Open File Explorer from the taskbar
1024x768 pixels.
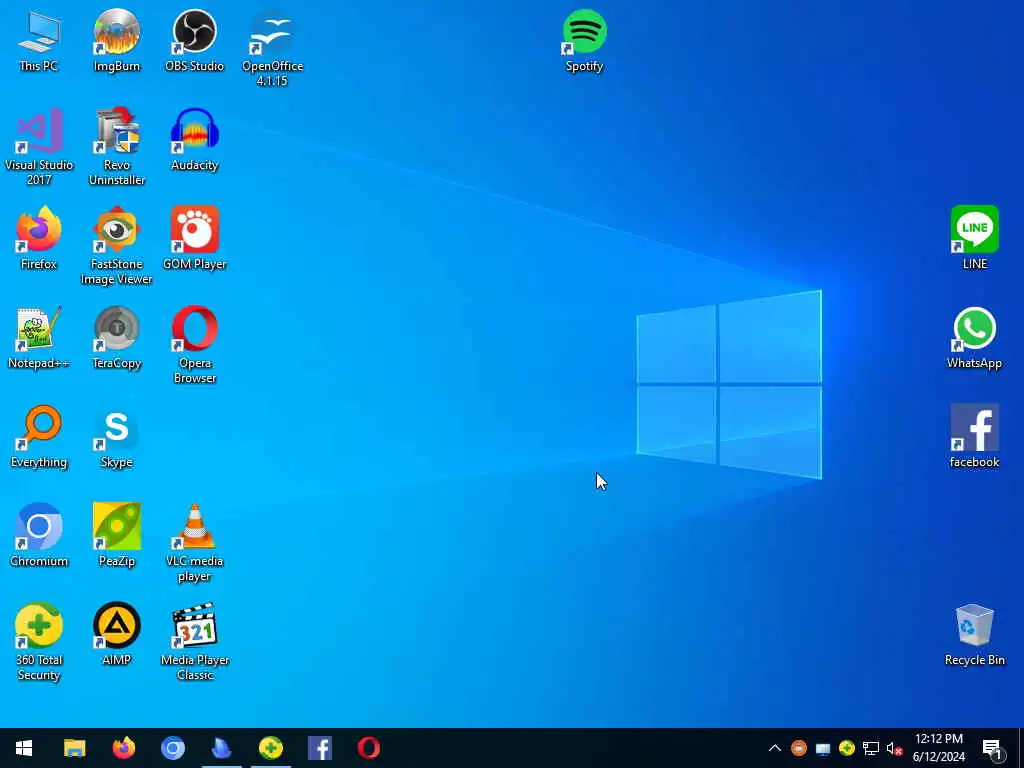(74, 748)
